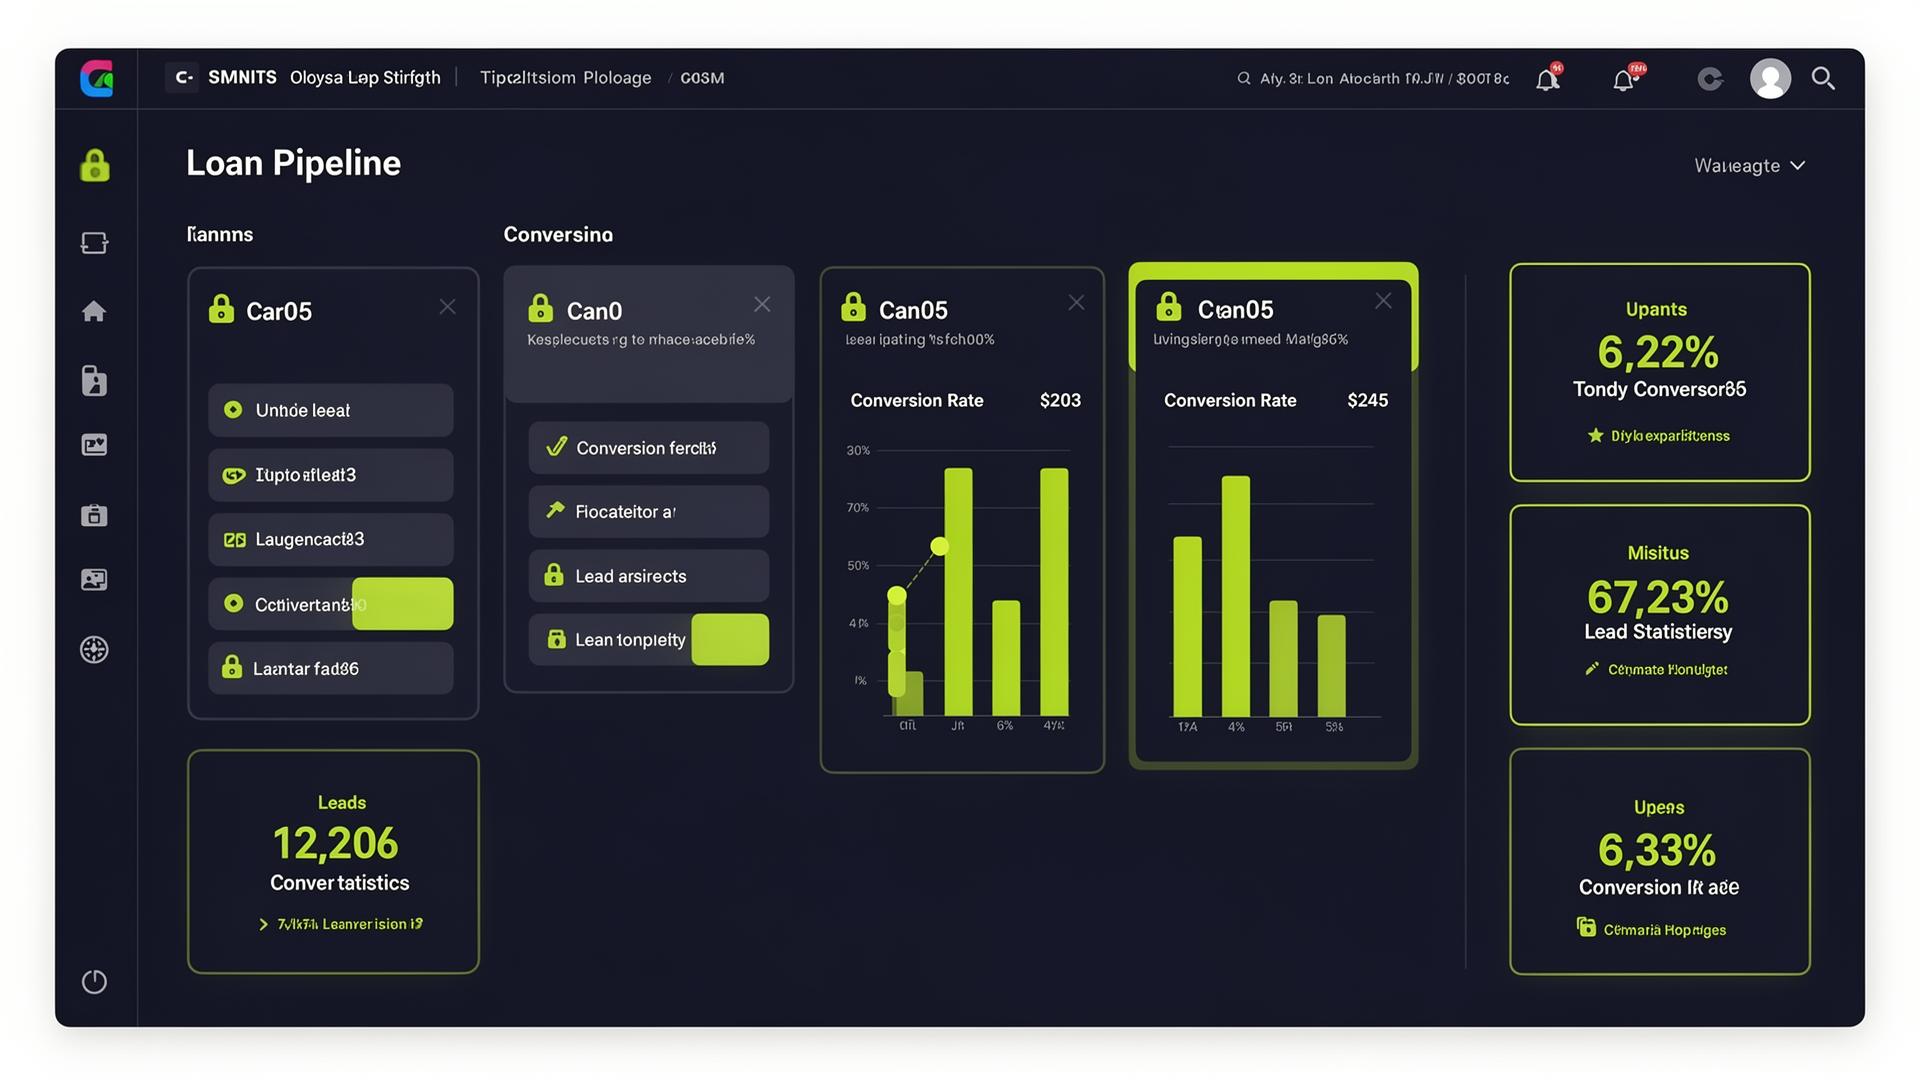Click the Conversion fercit item
The width and height of the screenshot is (1920, 1080).
pos(649,448)
